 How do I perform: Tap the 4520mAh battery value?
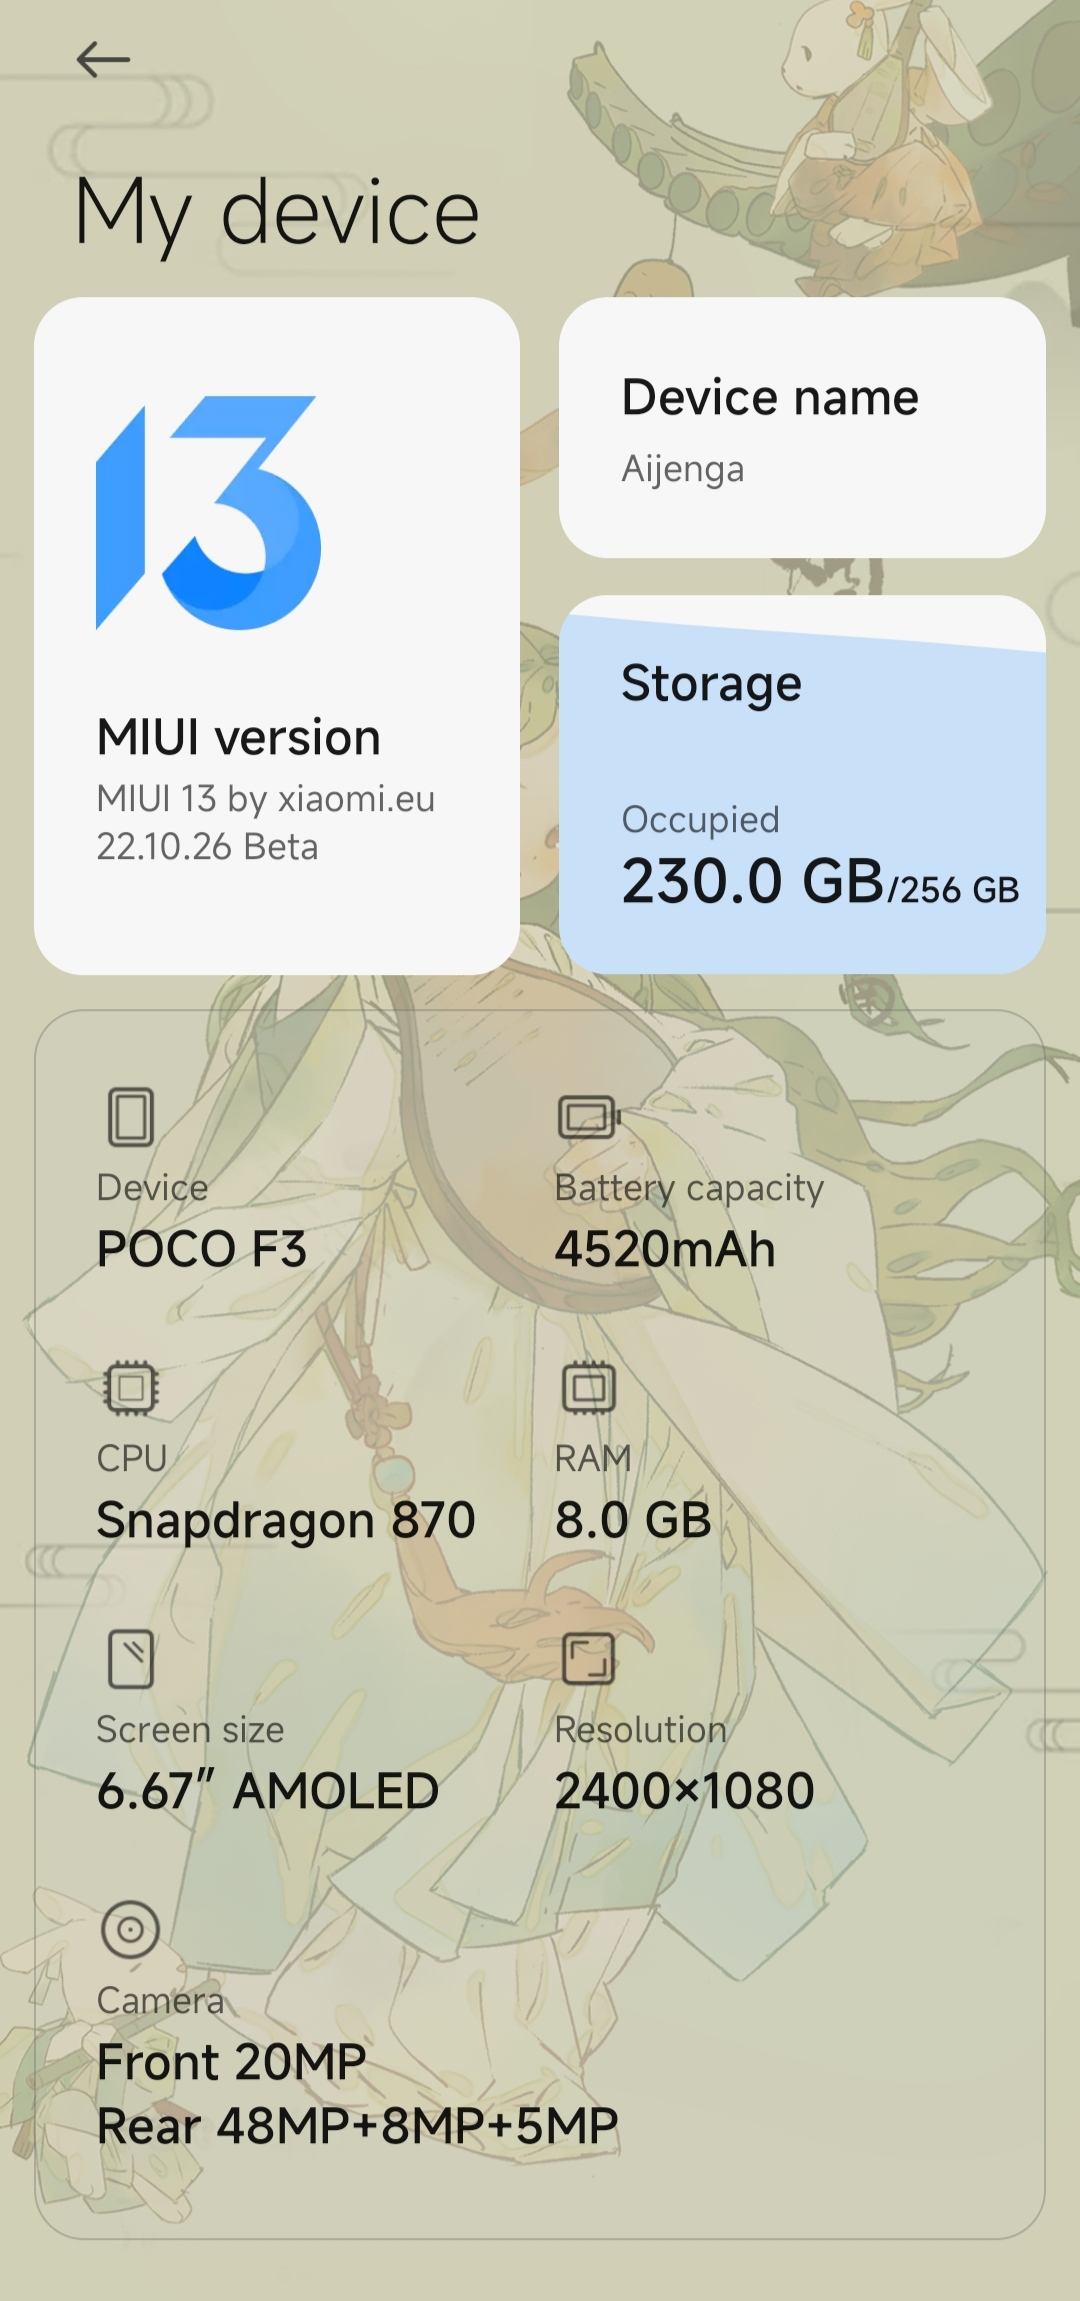click(x=665, y=1249)
